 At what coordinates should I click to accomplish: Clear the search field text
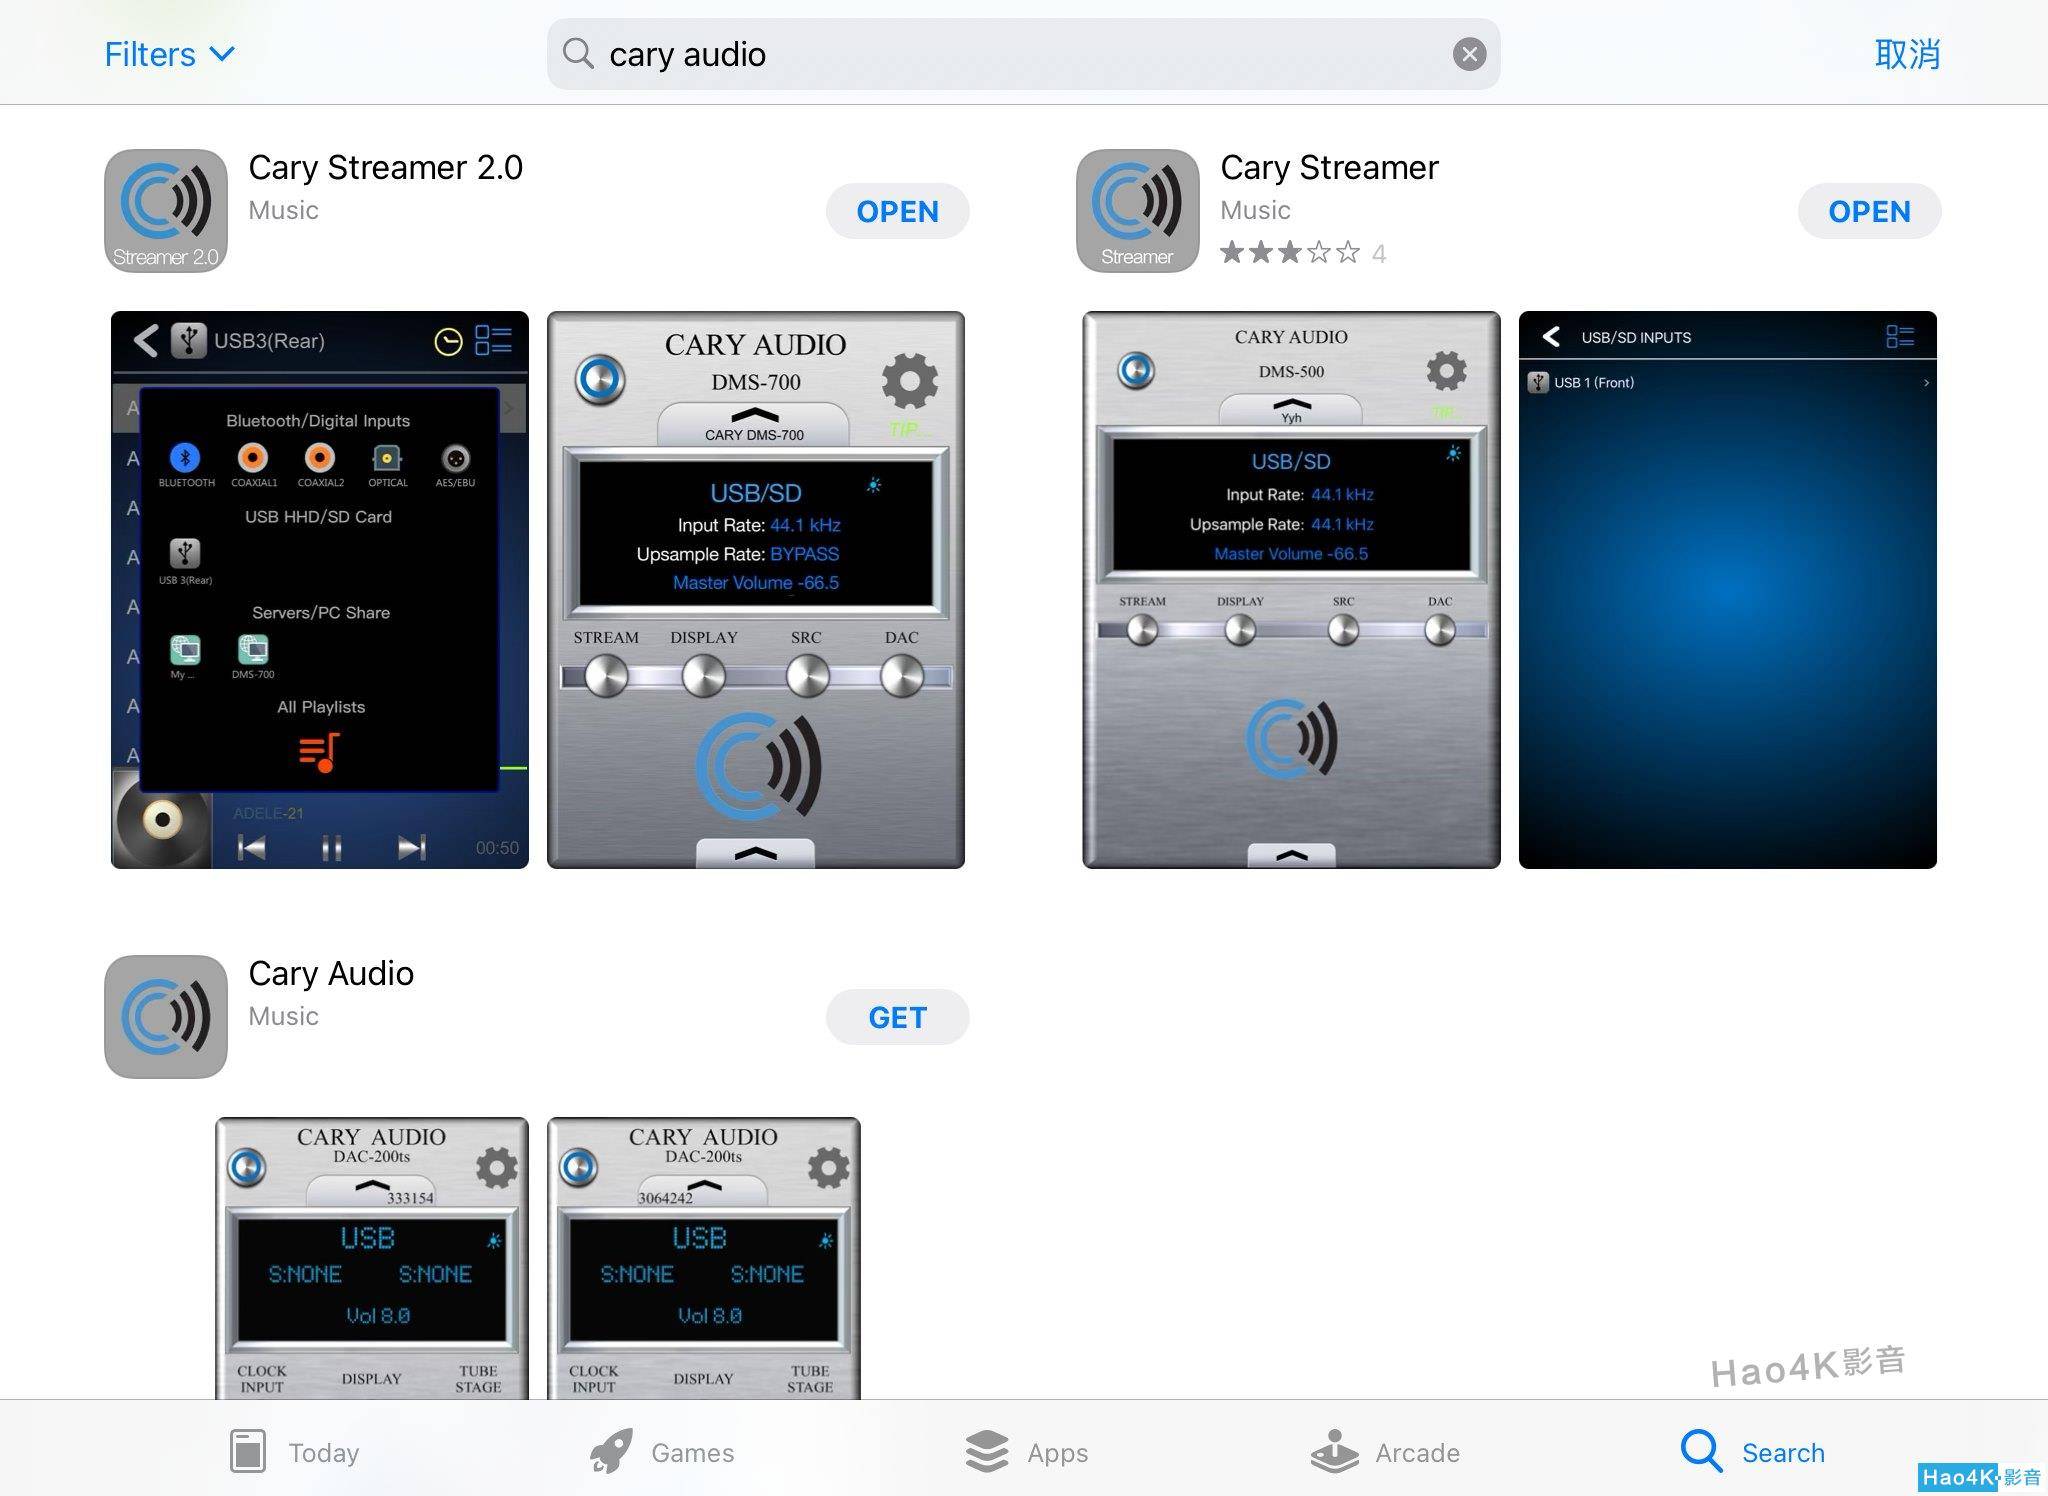point(1469,54)
